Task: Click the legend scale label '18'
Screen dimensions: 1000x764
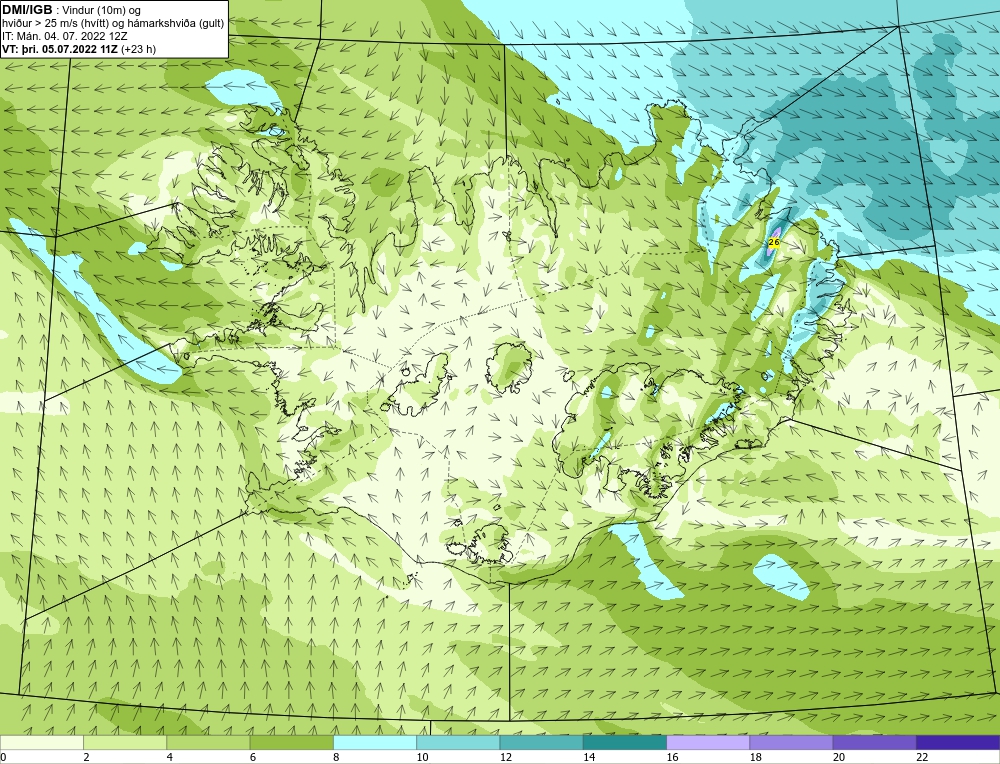Action: tap(755, 757)
